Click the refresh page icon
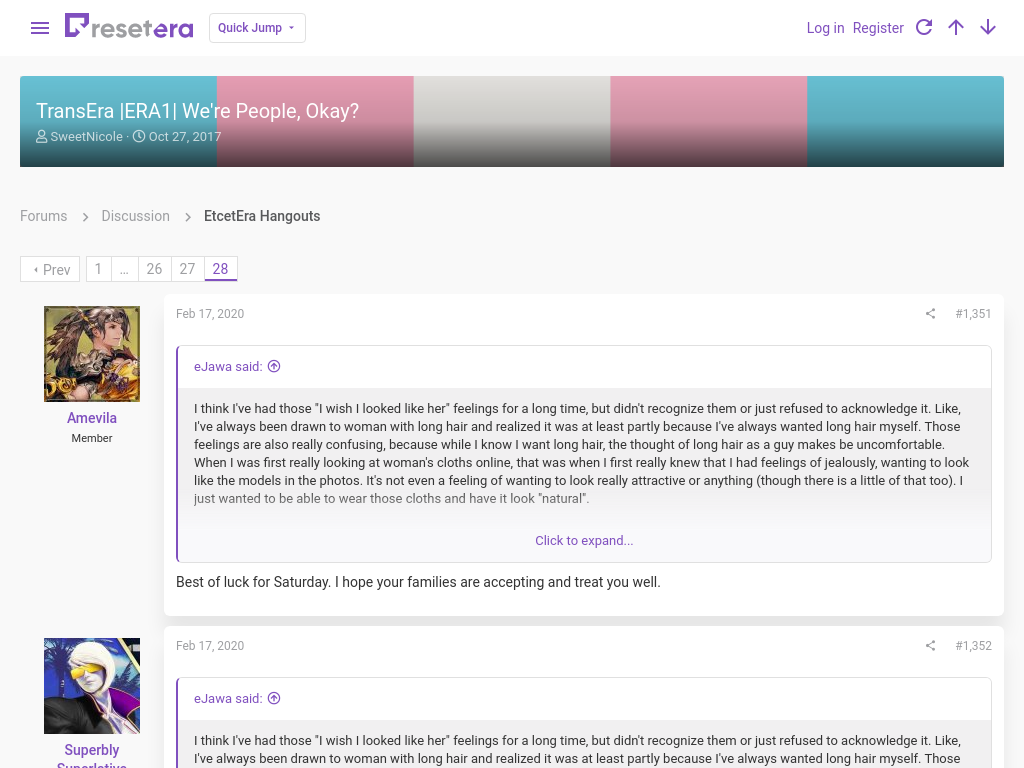This screenshot has height=768, width=1024. [923, 27]
